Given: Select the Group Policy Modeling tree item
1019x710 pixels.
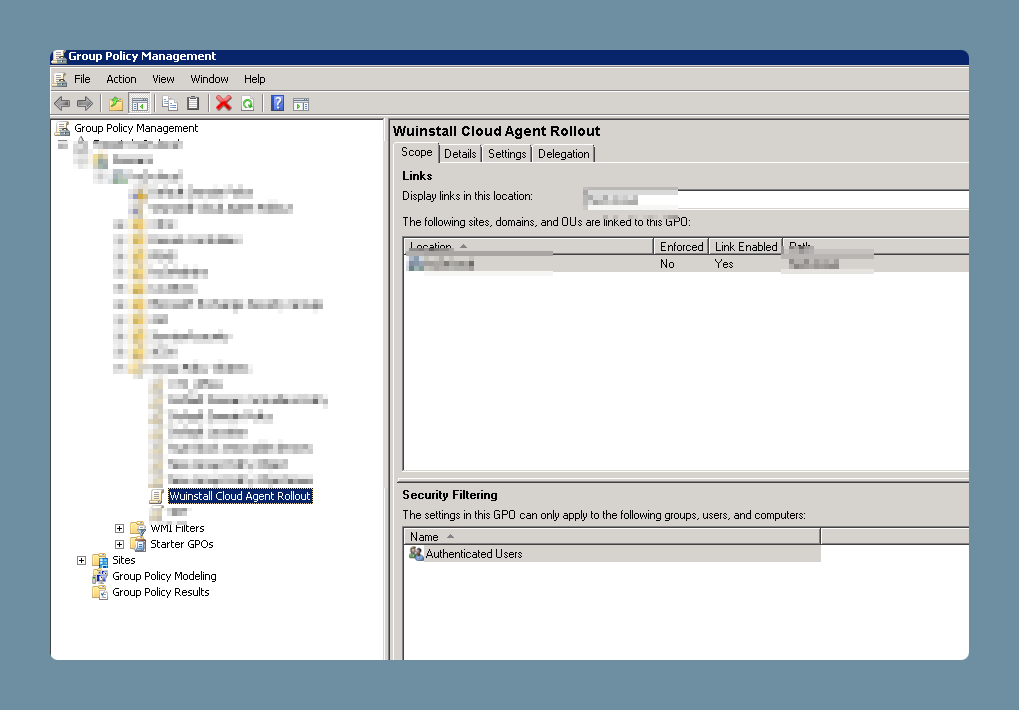Looking at the screenshot, I should 164,576.
